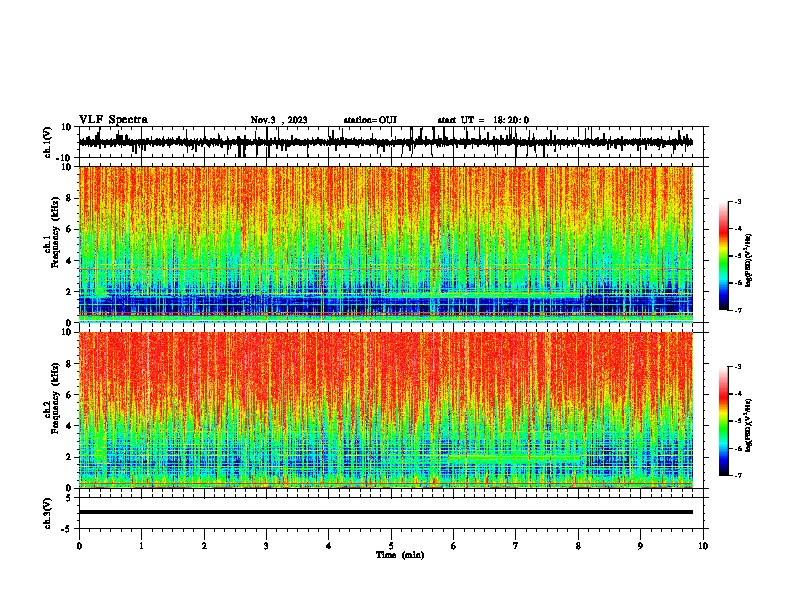Click tick label "9" on the time axis
Viewport: 792px width, 612px height.
tap(640, 546)
